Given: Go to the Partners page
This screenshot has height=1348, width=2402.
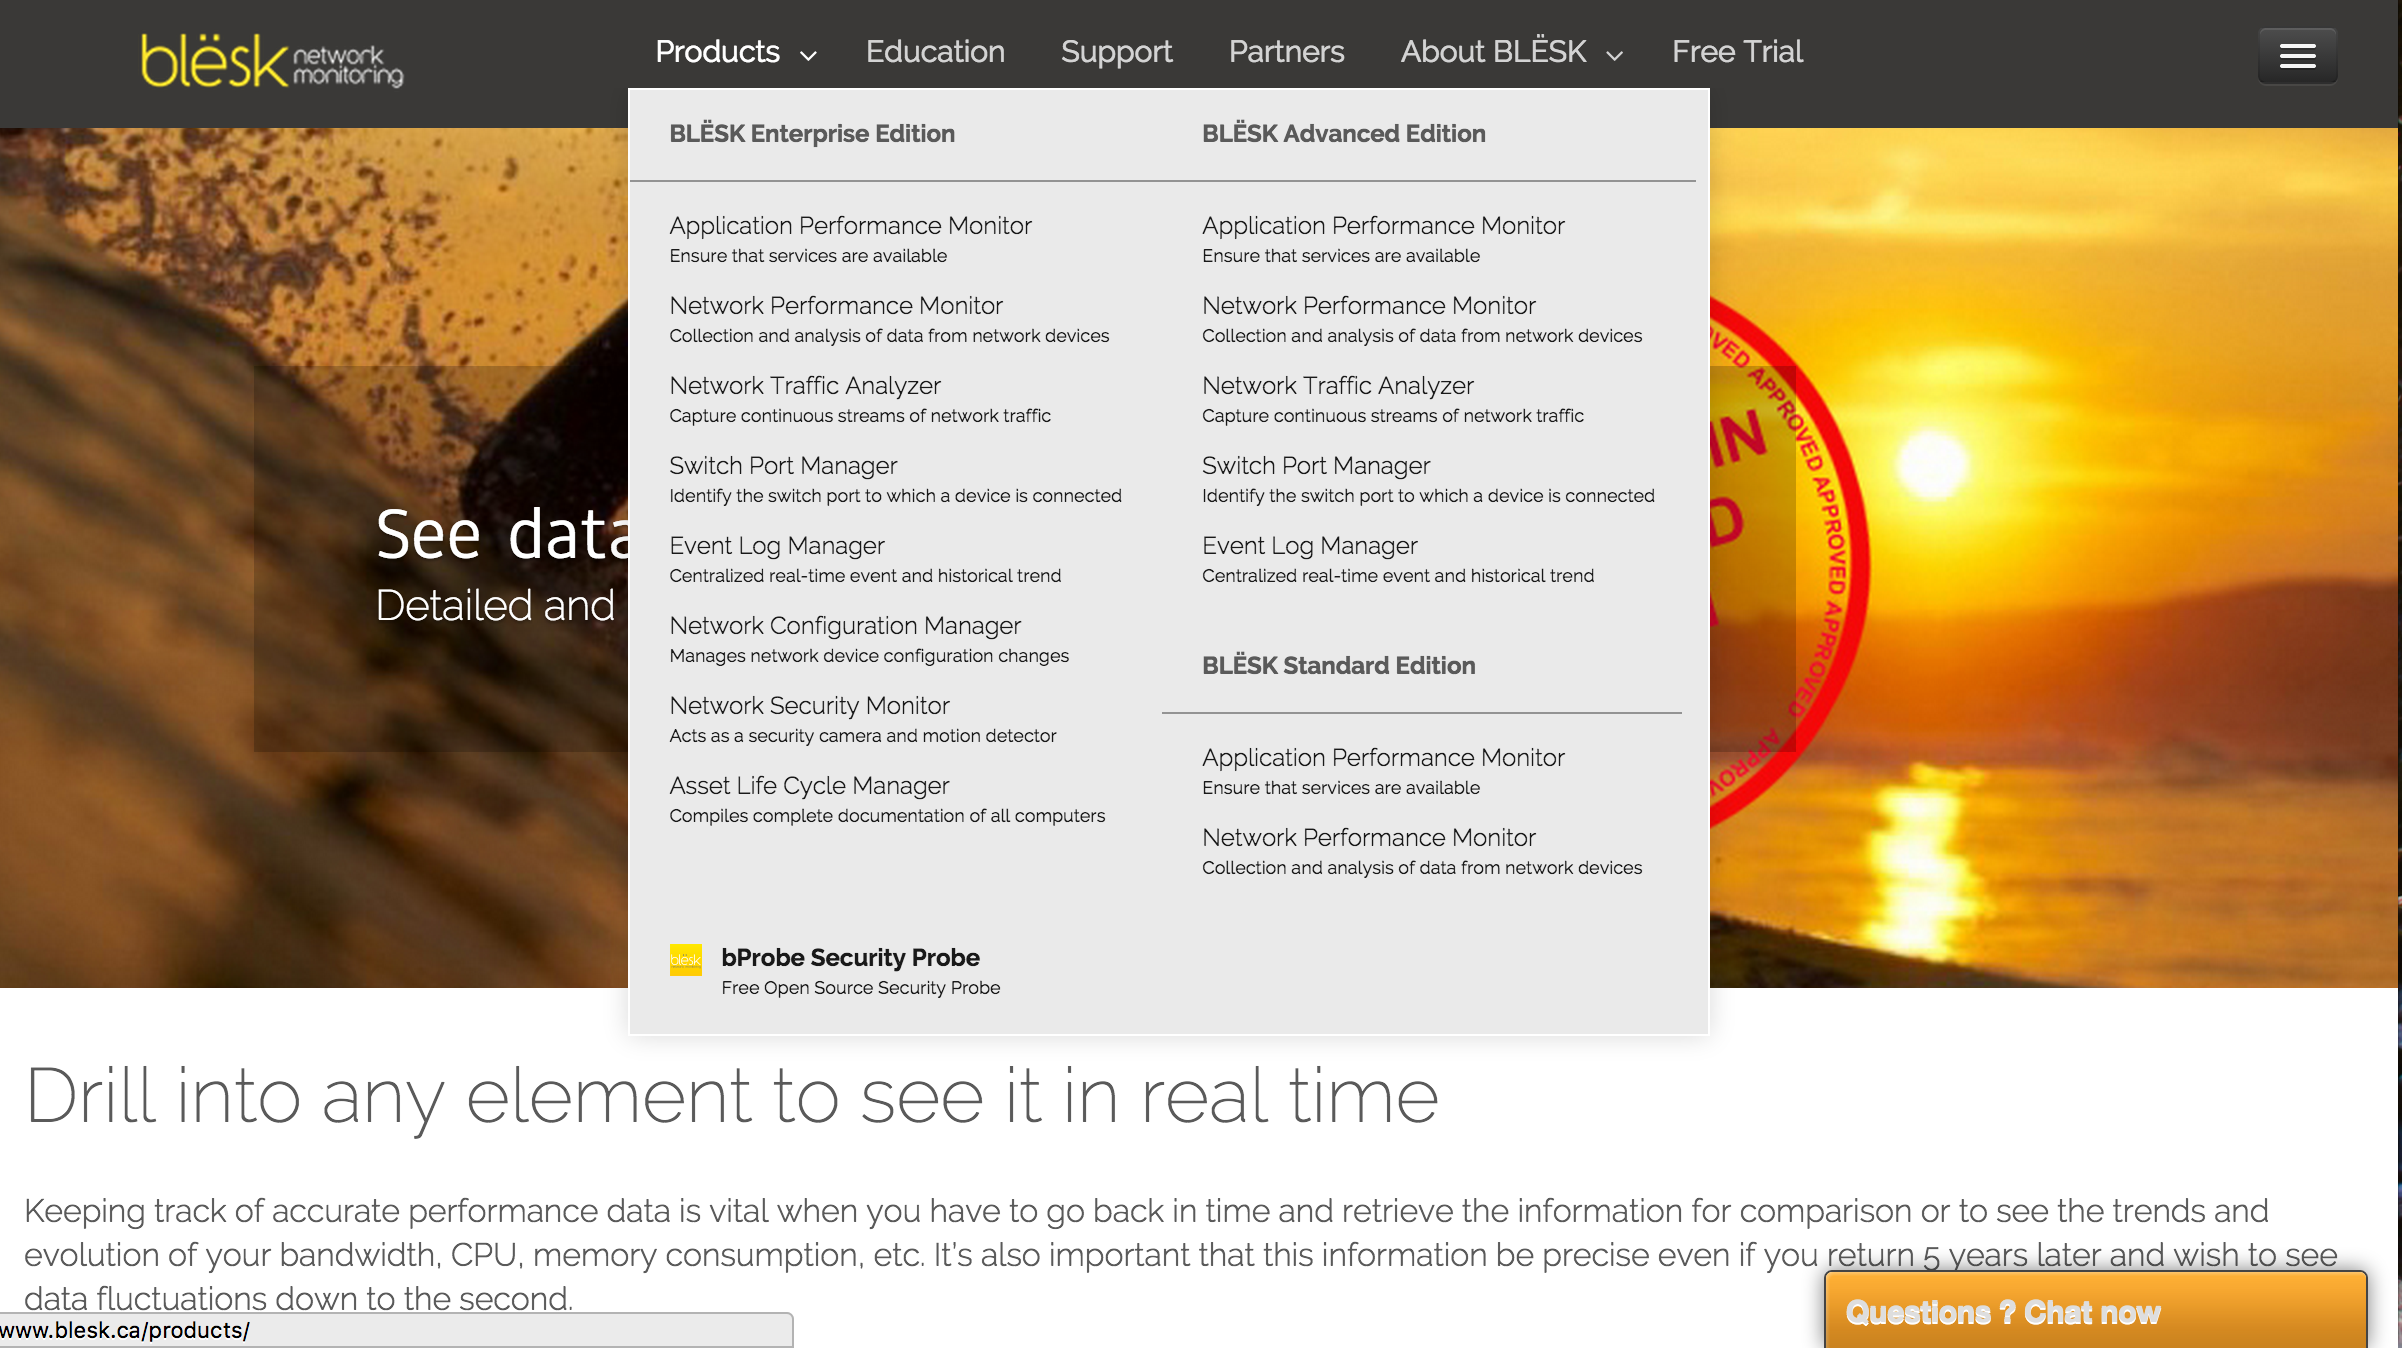Looking at the screenshot, I should 1286,52.
